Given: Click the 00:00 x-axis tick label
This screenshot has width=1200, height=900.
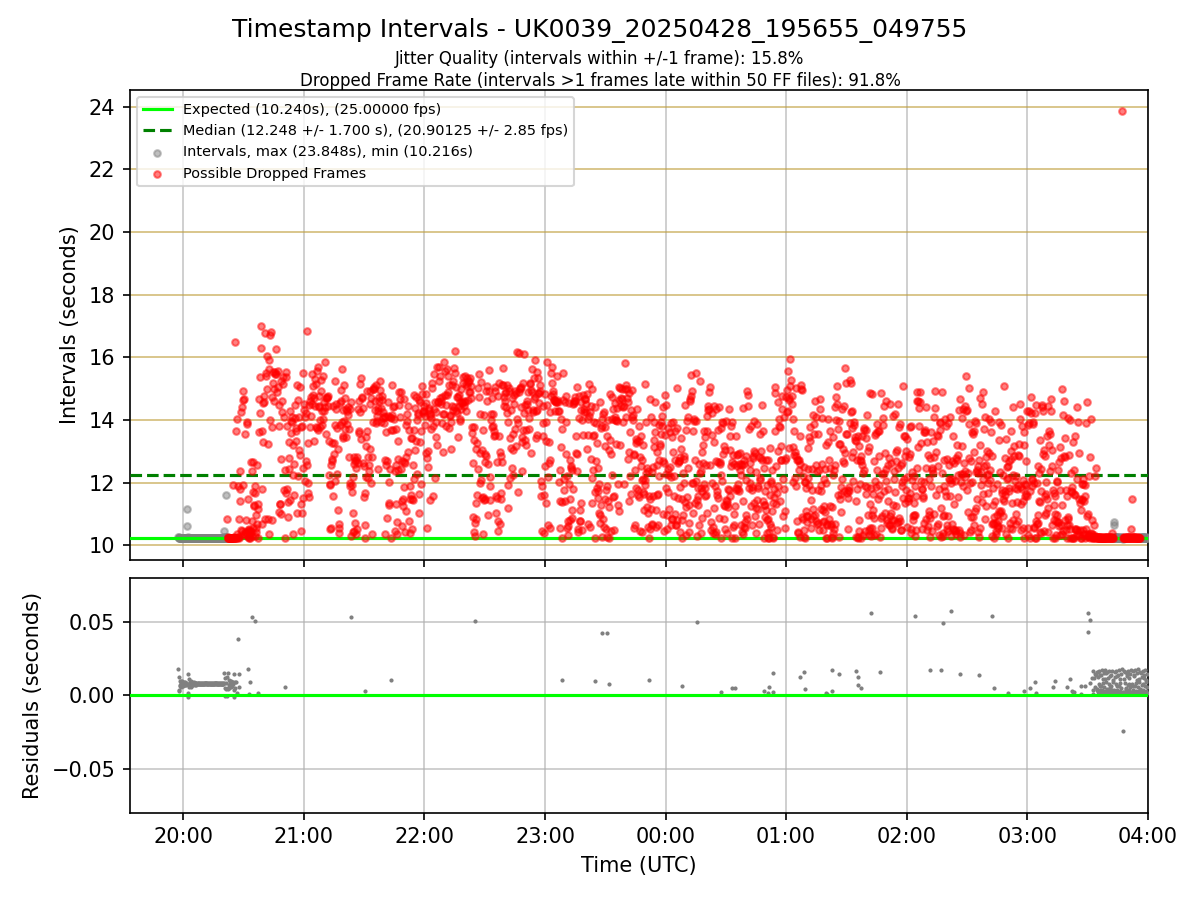Looking at the screenshot, I should [665, 836].
